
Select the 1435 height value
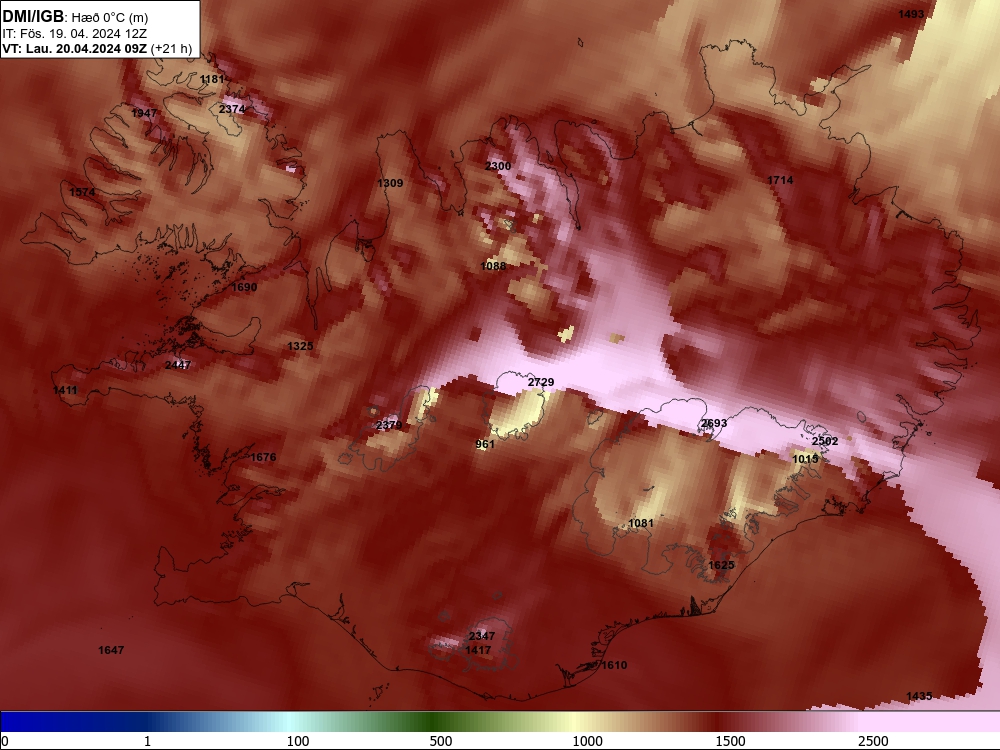coord(919,696)
